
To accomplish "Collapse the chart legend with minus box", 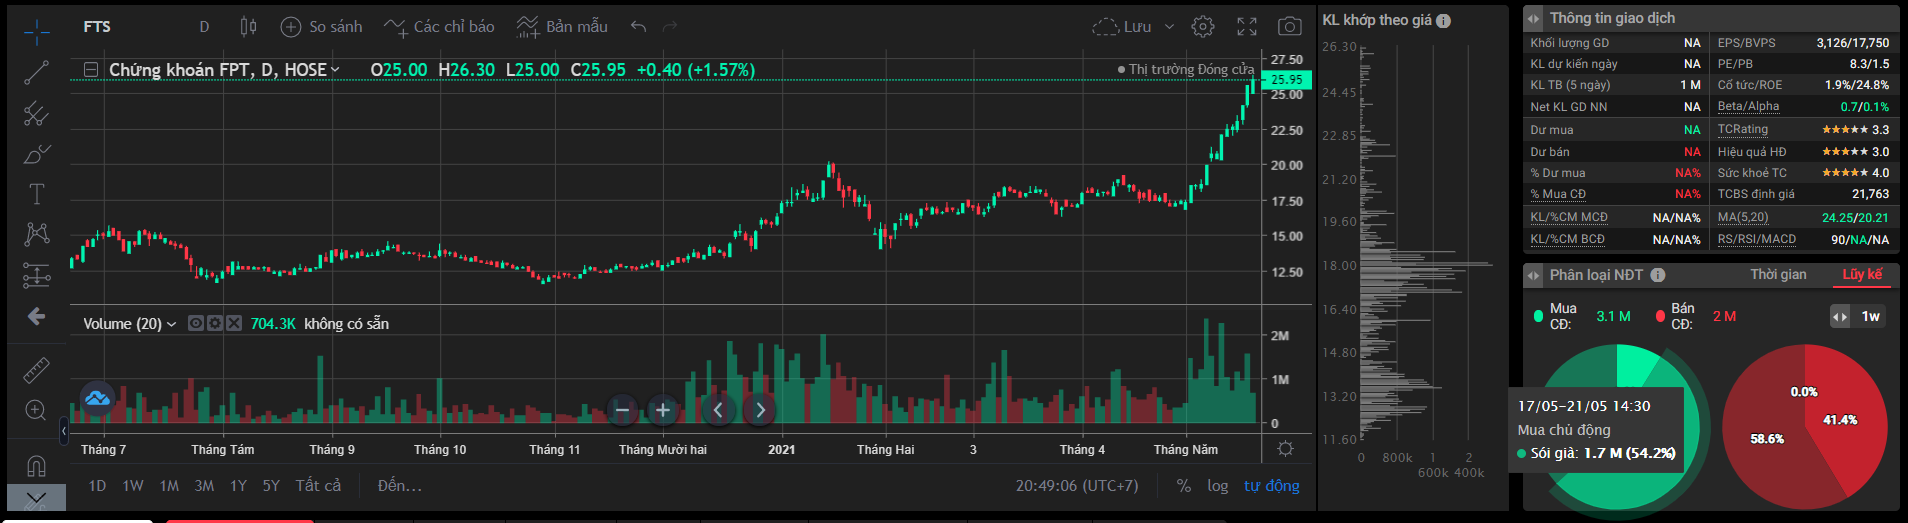I will click(x=91, y=70).
